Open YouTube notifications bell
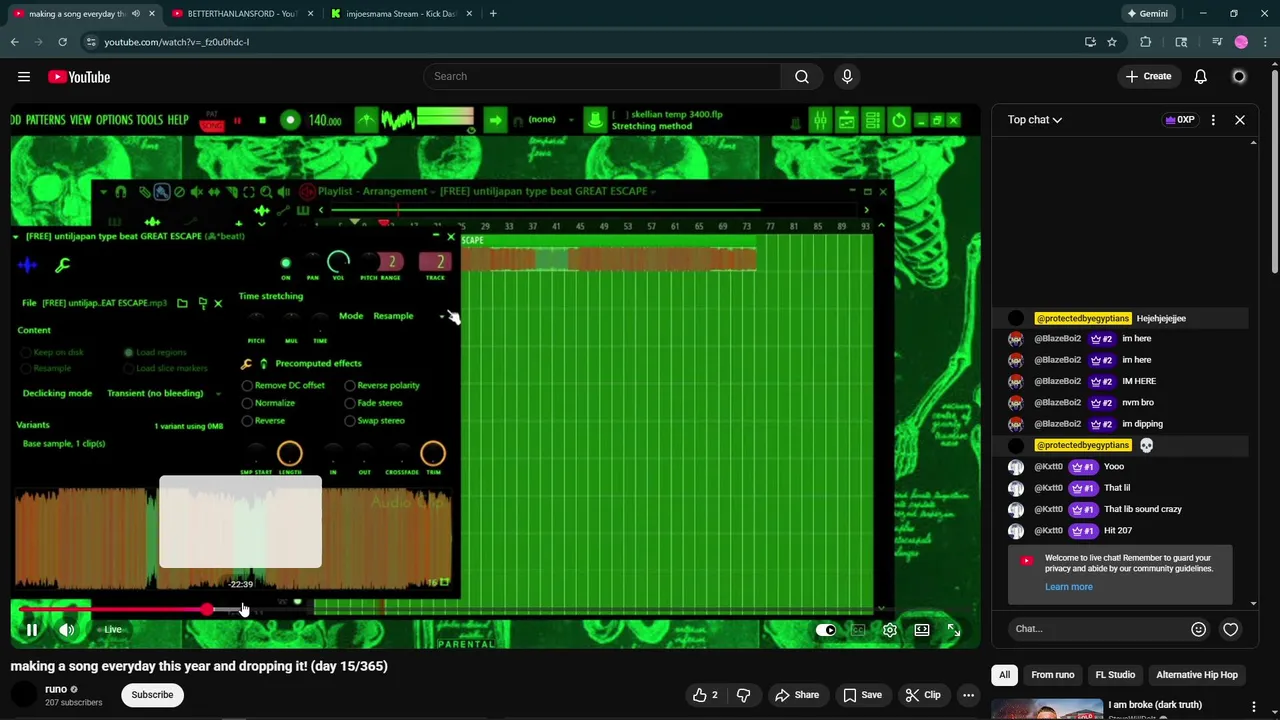This screenshot has width=1280, height=720. pos(1201,77)
